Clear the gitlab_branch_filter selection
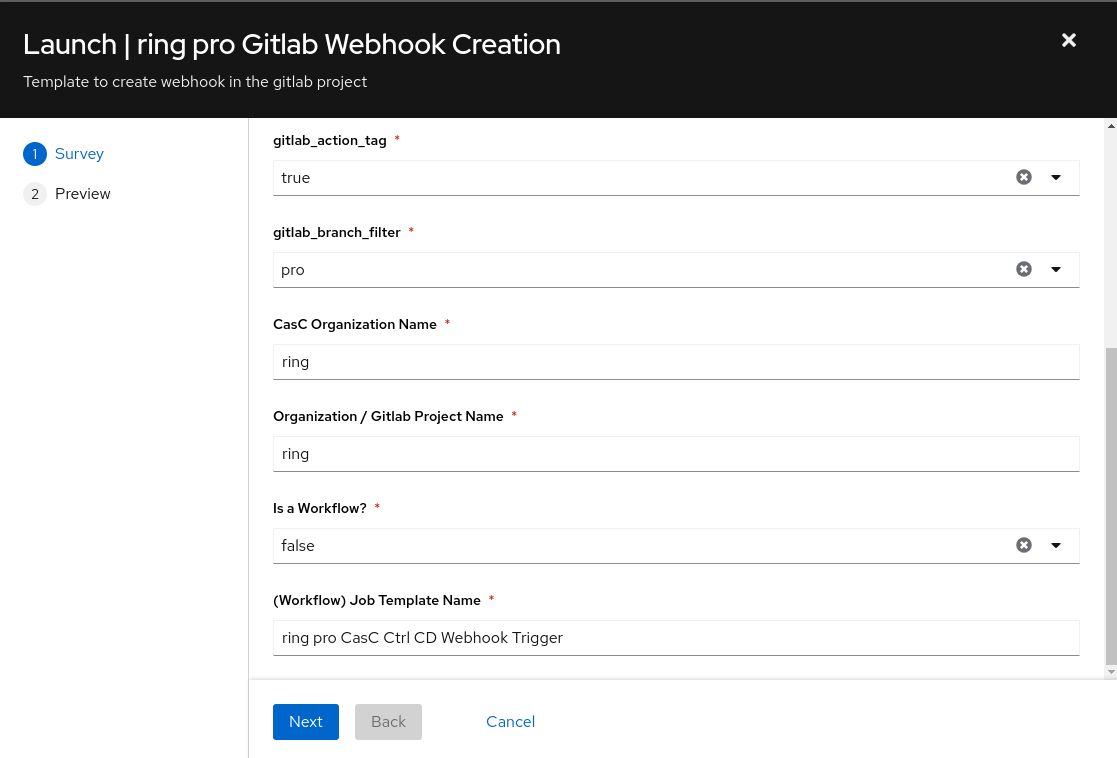The height and width of the screenshot is (758, 1117). [x=1024, y=269]
